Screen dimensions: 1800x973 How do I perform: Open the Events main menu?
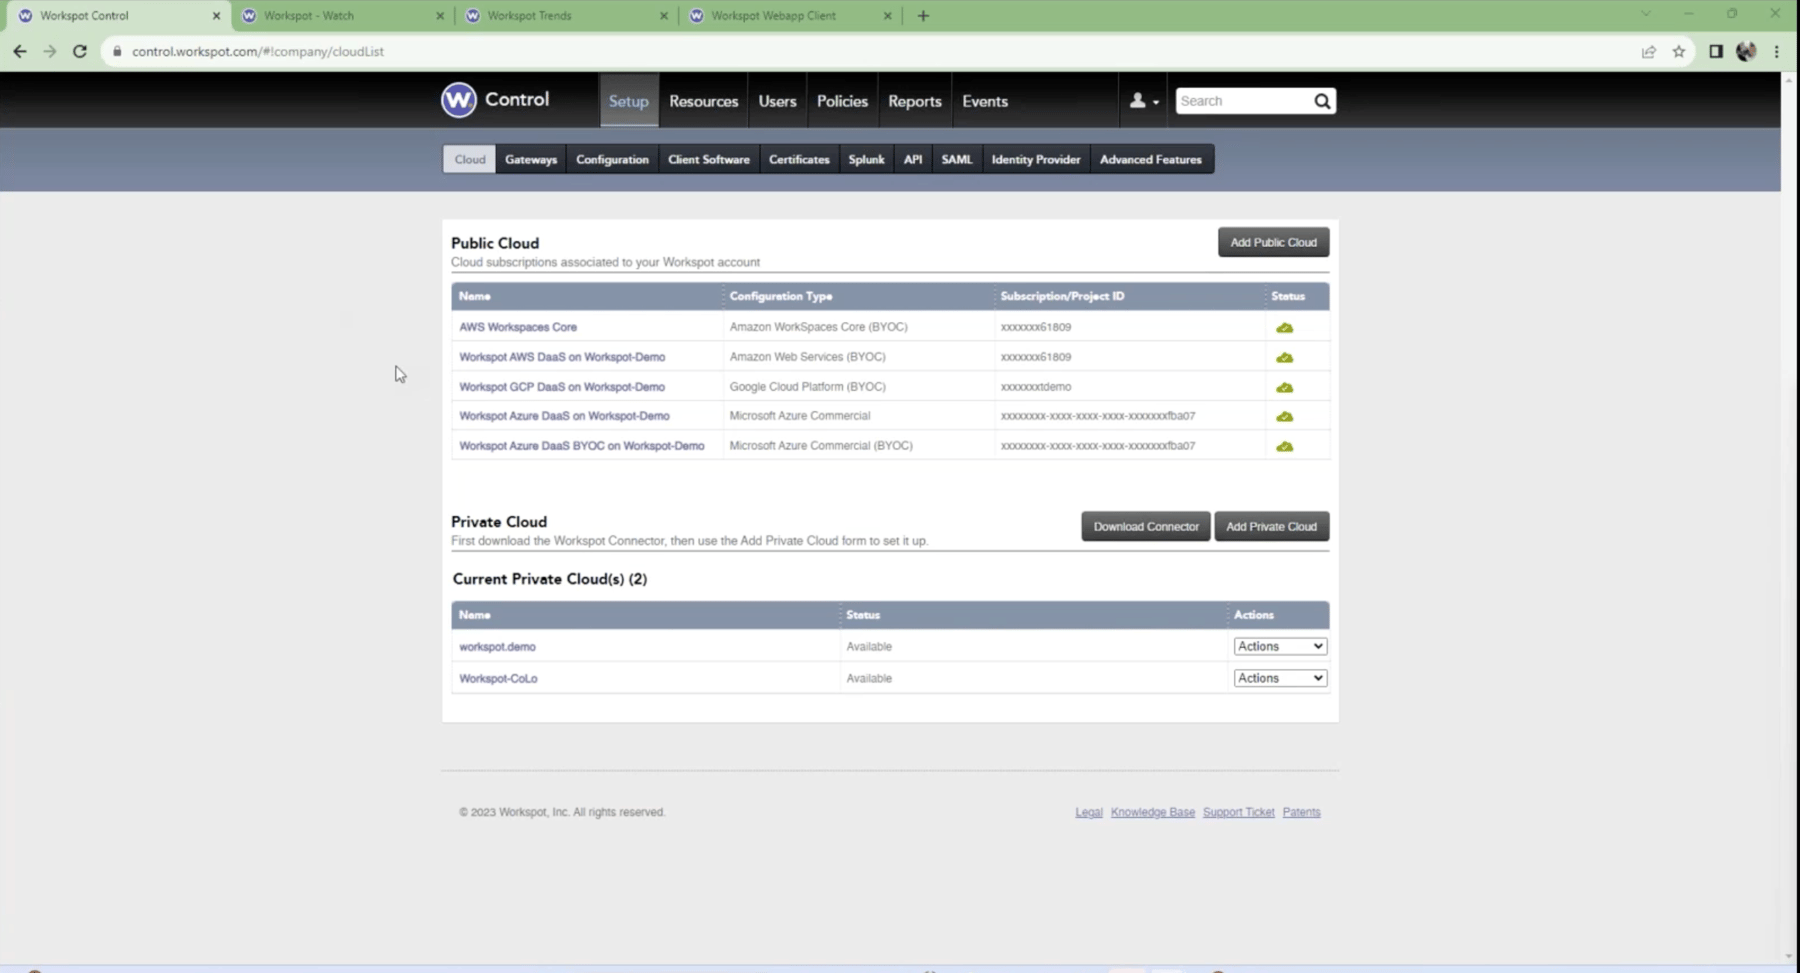(x=985, y=101)
